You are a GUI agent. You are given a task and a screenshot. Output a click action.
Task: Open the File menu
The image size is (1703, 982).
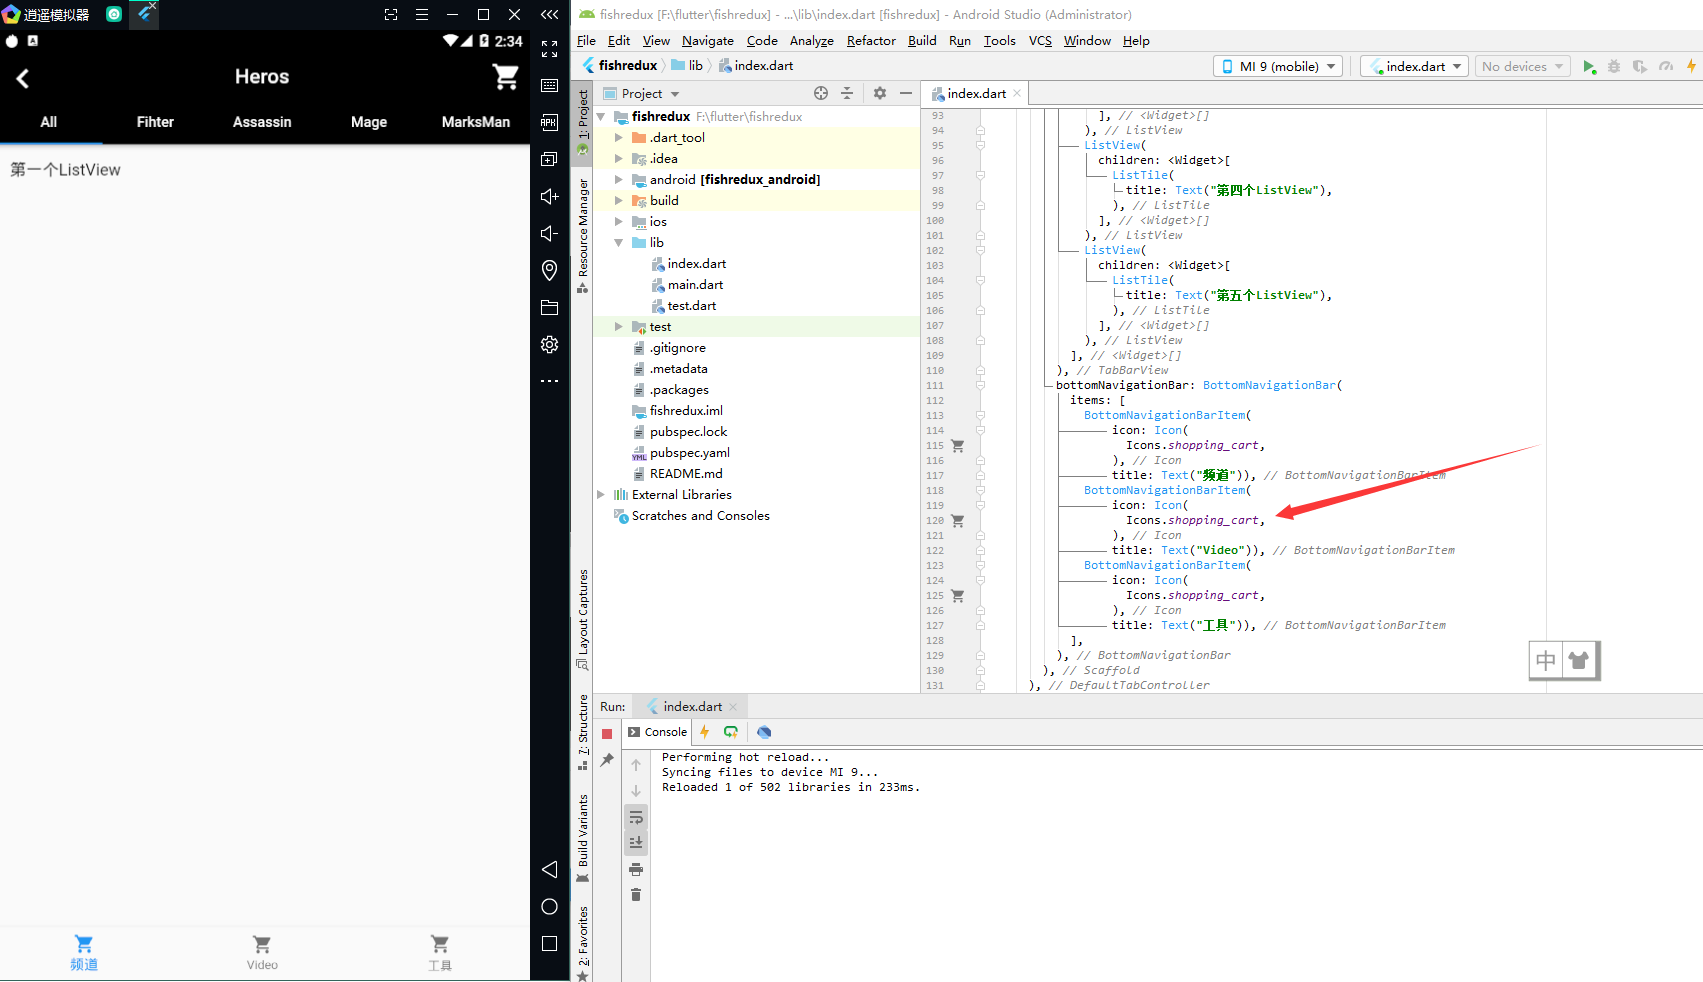tap(586, 41)
